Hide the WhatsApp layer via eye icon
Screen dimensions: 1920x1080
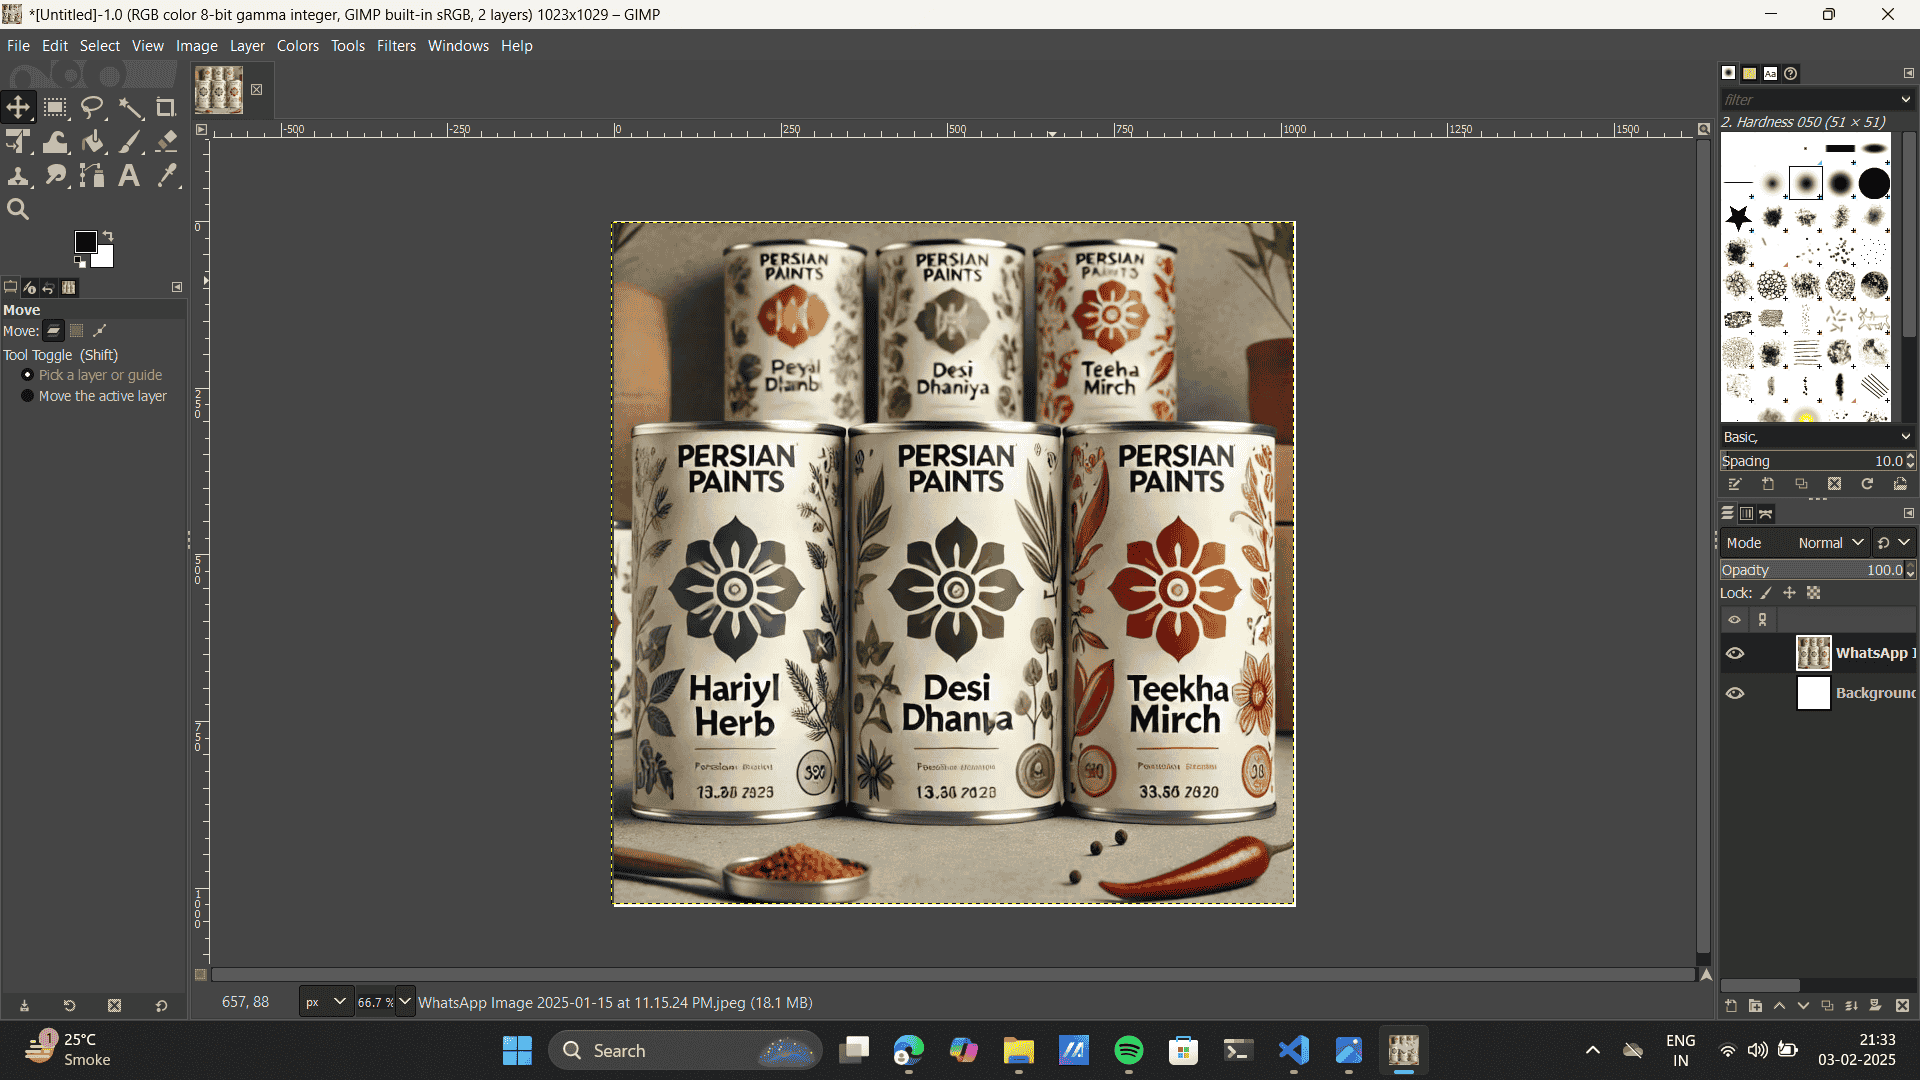click(x=1735, y=653)
